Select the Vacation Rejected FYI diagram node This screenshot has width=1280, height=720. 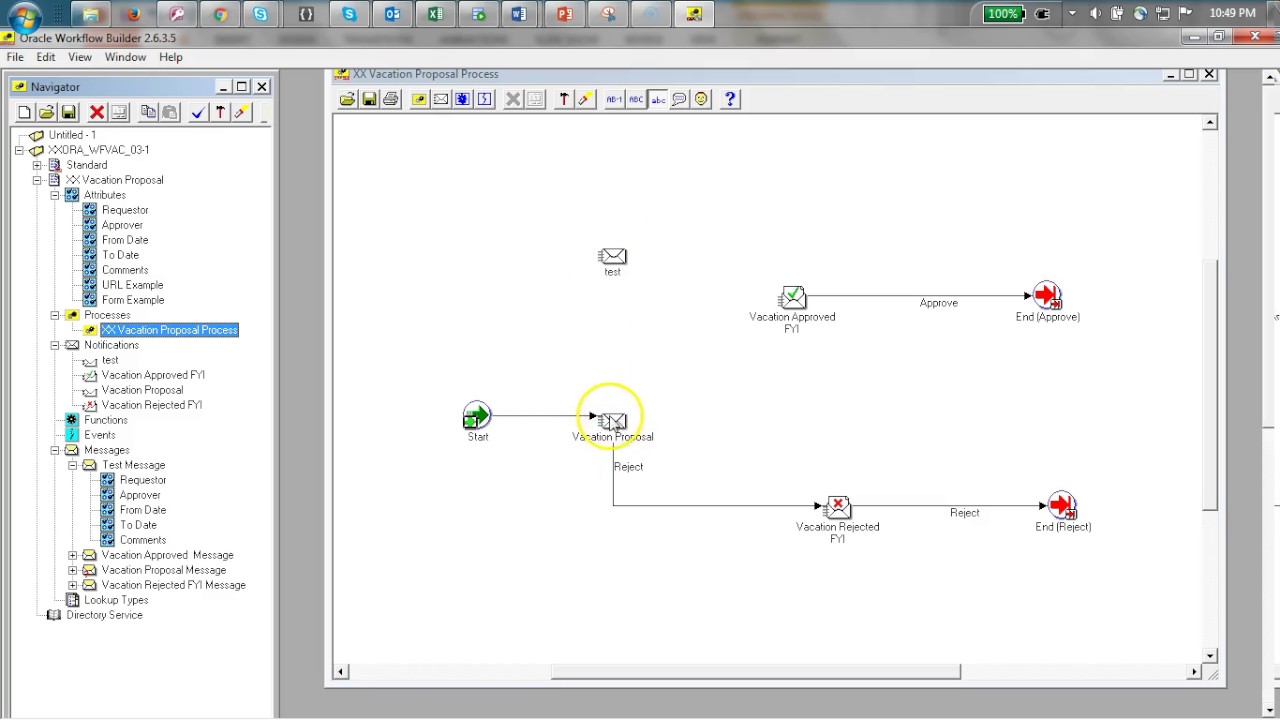coord(838,507)
